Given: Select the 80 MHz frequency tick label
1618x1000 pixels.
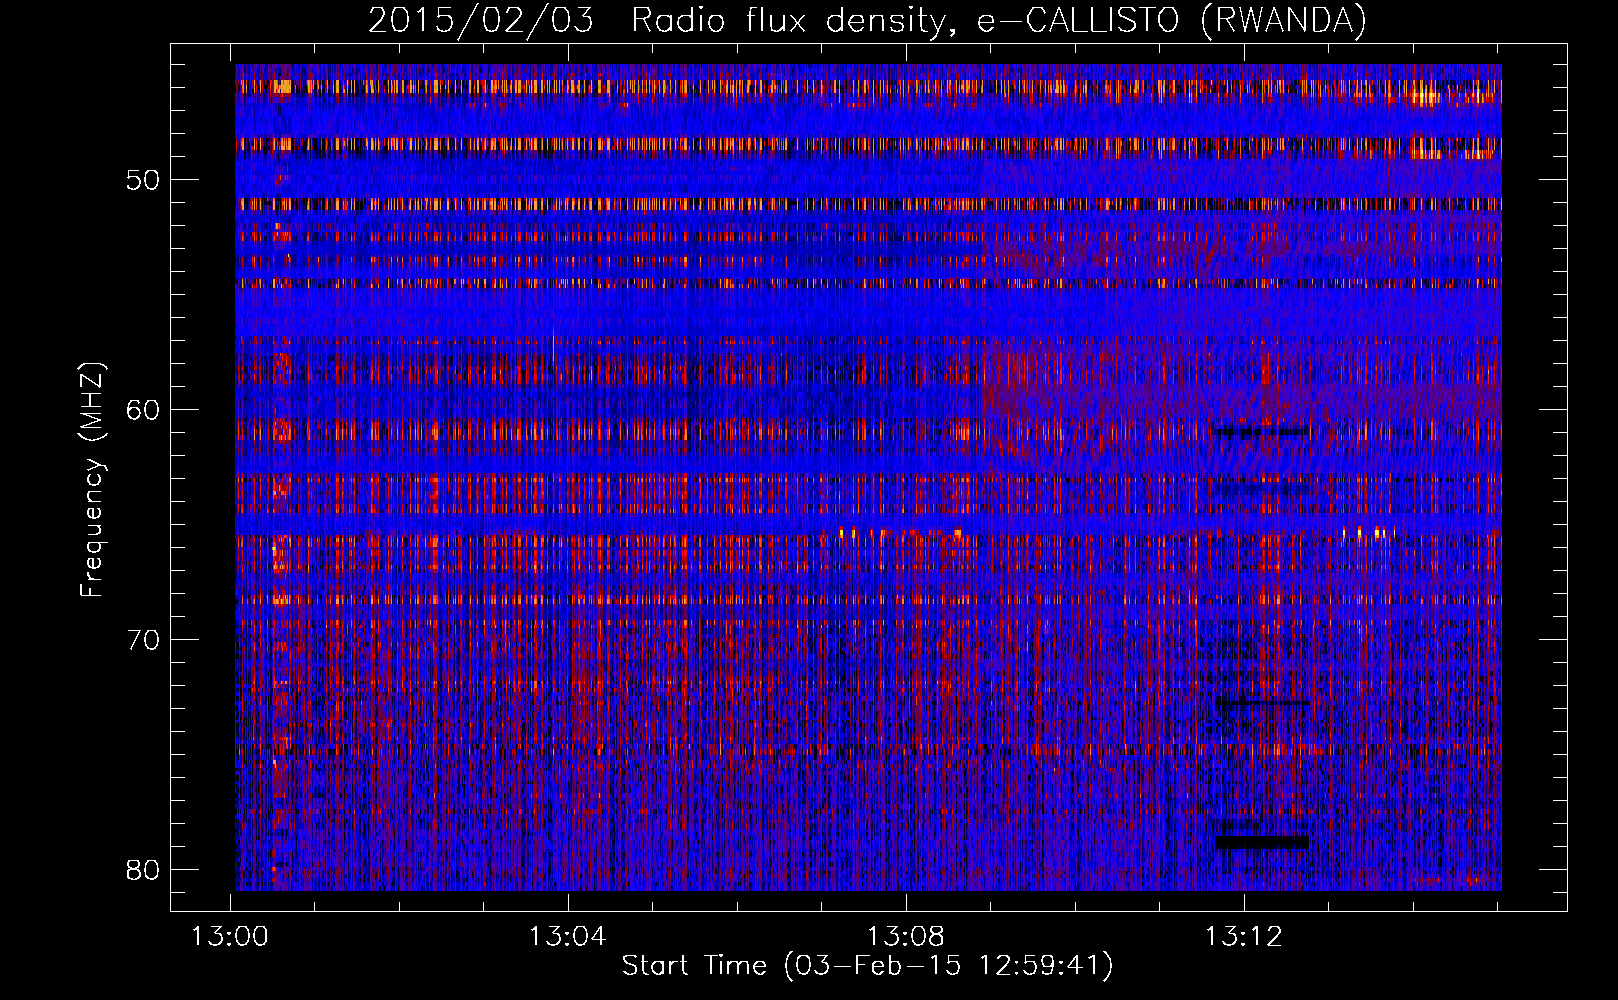Looking at the screenshot, I should 144,869.
